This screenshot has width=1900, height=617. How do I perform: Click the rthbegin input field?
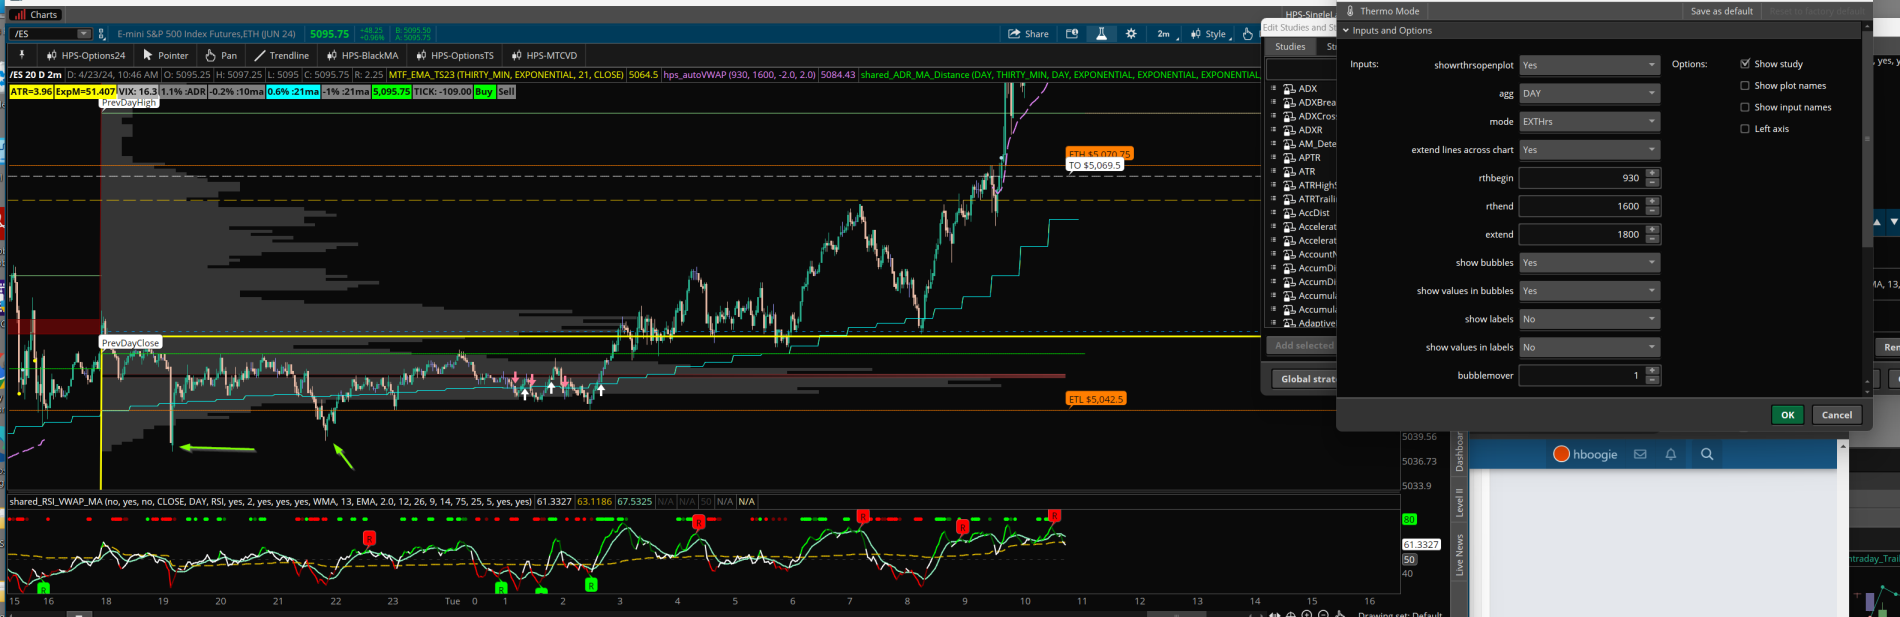click(x=1580, y=178)
